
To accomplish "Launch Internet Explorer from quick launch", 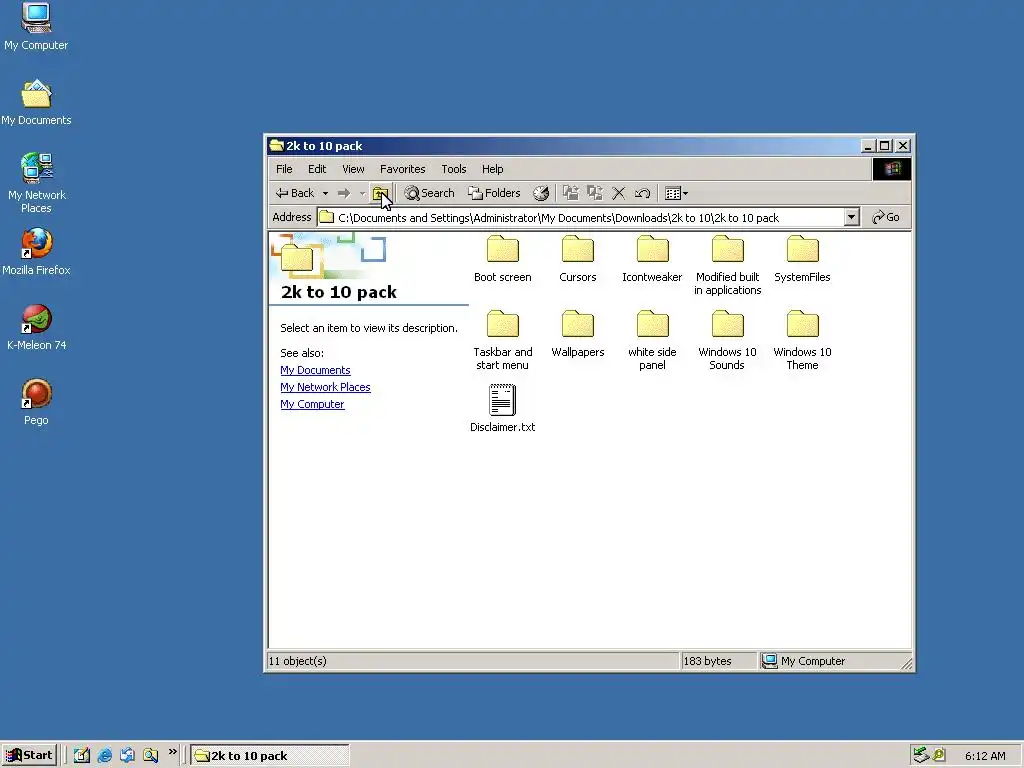I will (x=104, y=756).
